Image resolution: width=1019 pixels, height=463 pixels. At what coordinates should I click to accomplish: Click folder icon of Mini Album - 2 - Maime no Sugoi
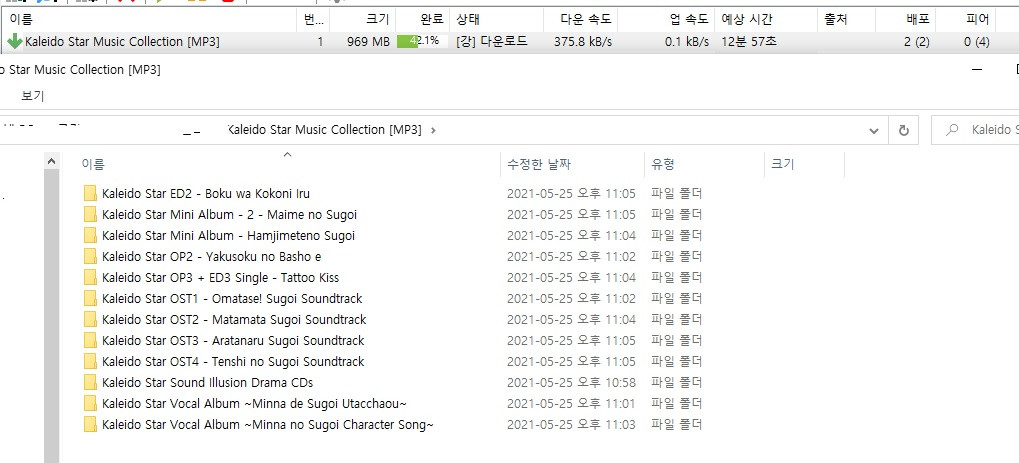(x=90, y=215)
